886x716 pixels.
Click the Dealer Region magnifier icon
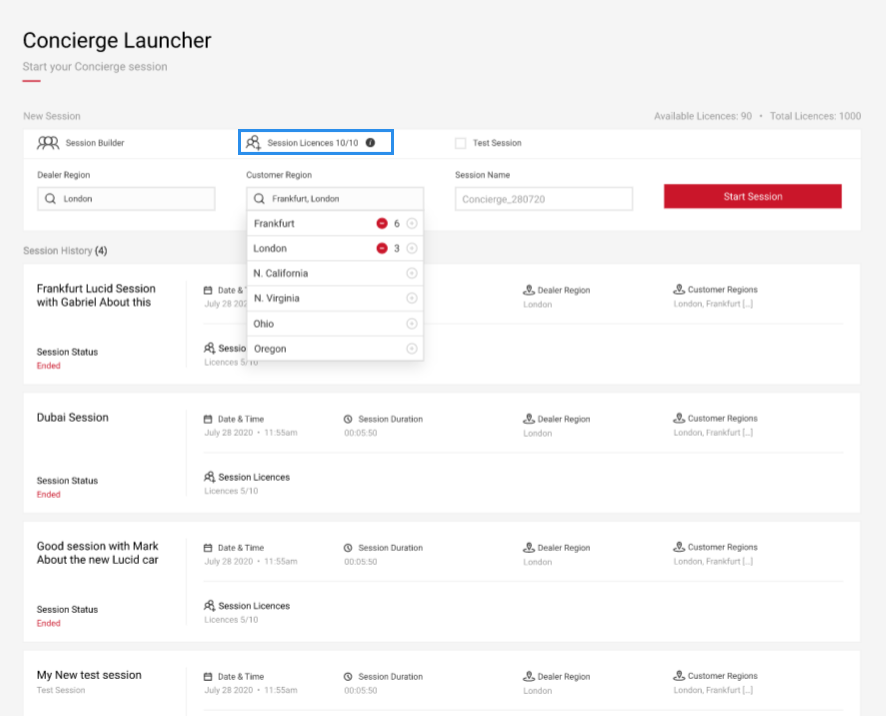[50, 199]
